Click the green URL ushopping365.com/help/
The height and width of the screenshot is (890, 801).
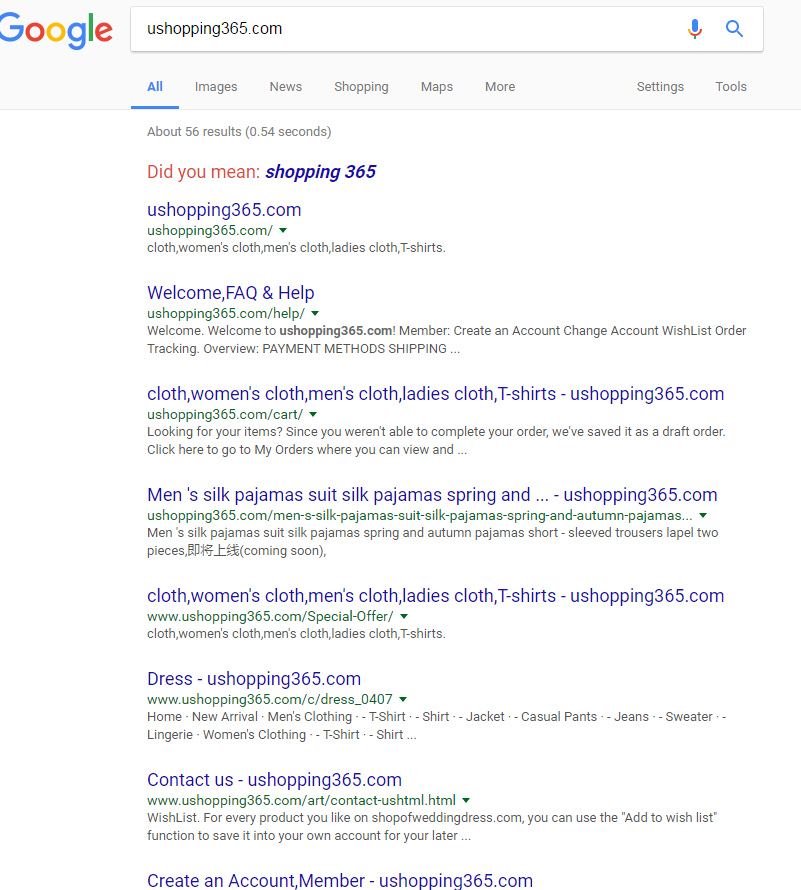click(x=226, y=313)
